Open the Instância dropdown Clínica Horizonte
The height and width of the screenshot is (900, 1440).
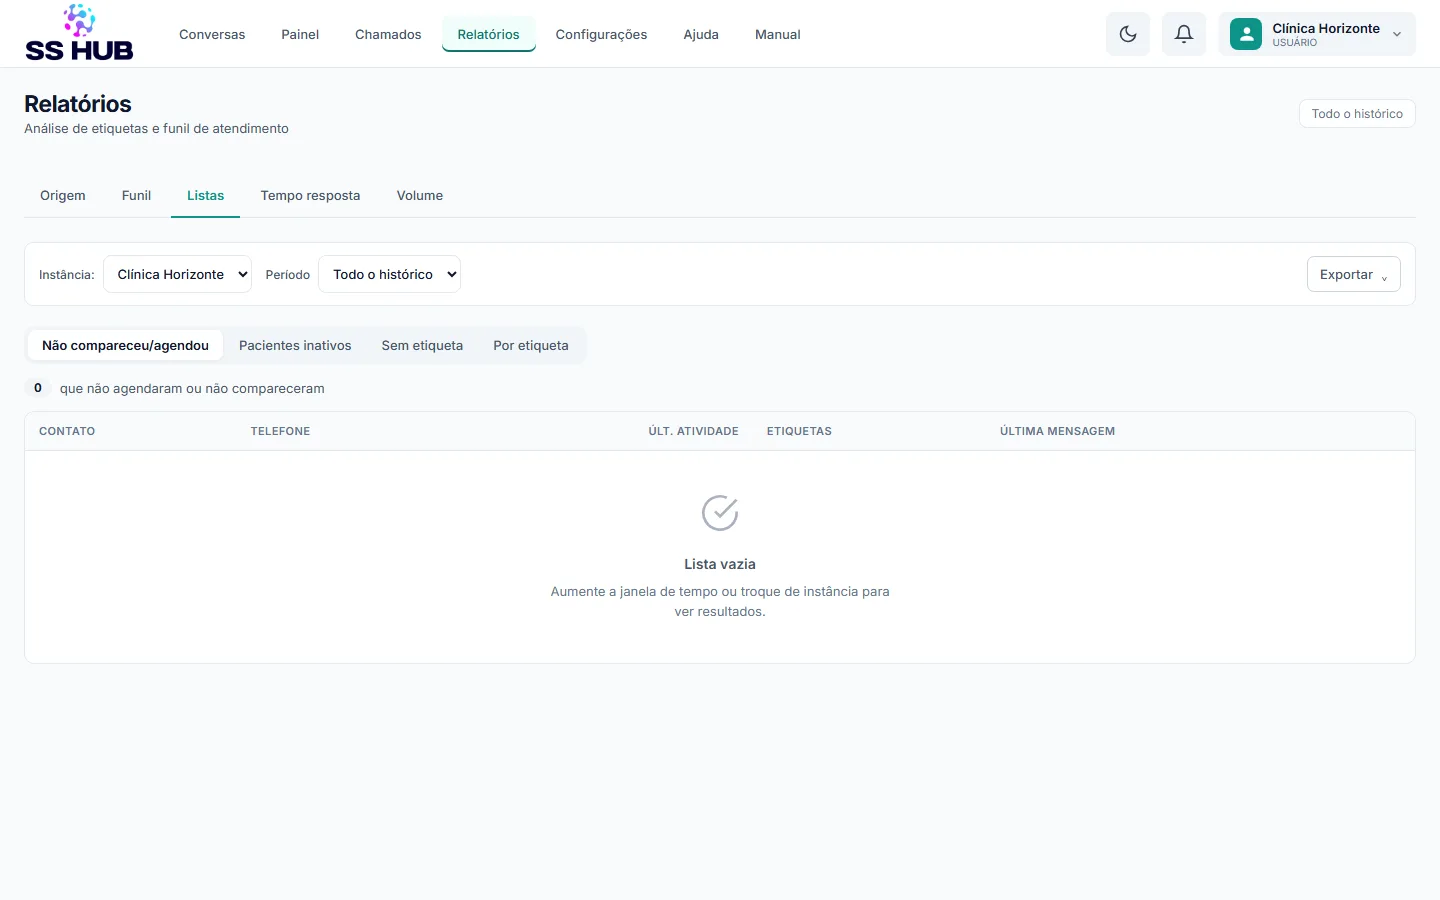(177, 274)
